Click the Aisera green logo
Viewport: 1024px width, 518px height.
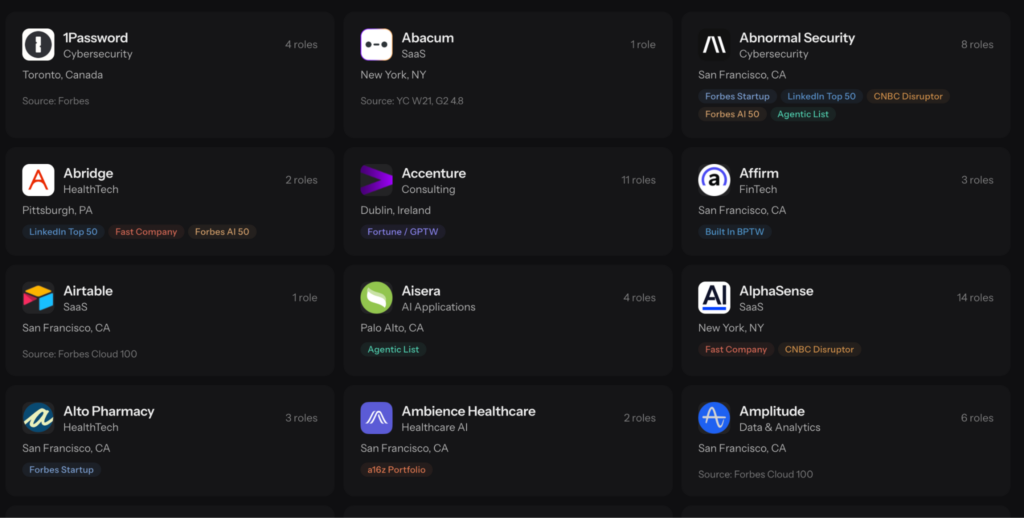click(x=376, y=298)
